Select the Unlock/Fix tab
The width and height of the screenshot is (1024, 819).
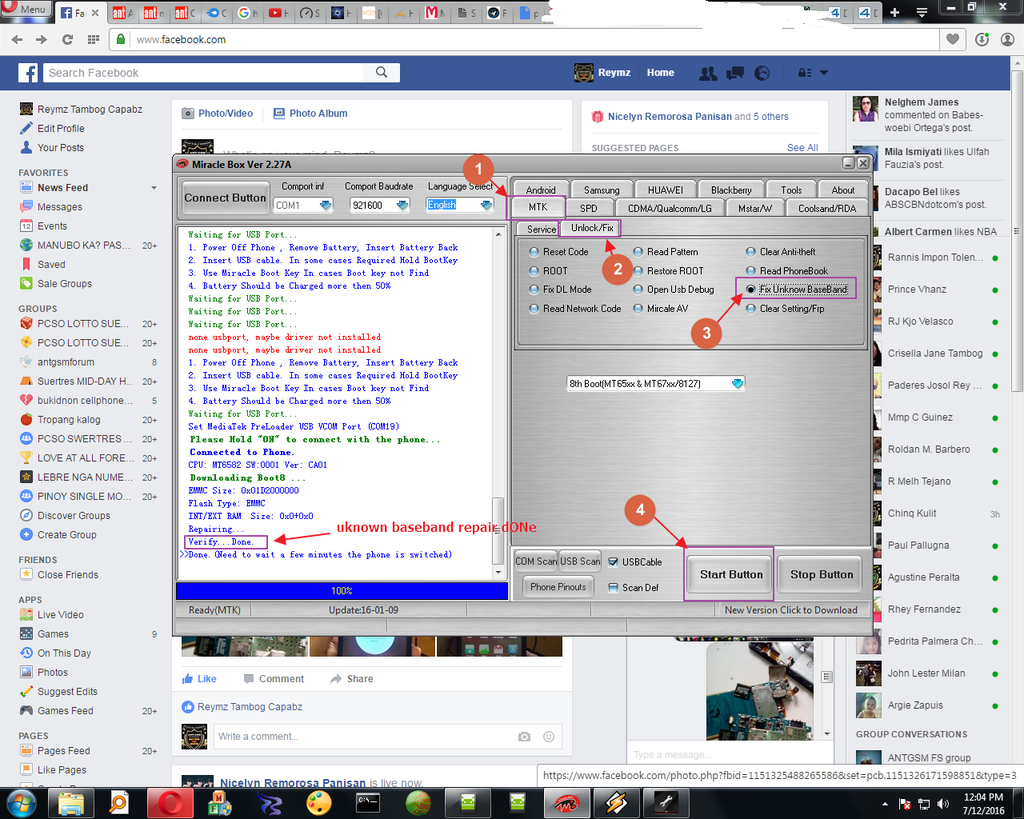592,229
